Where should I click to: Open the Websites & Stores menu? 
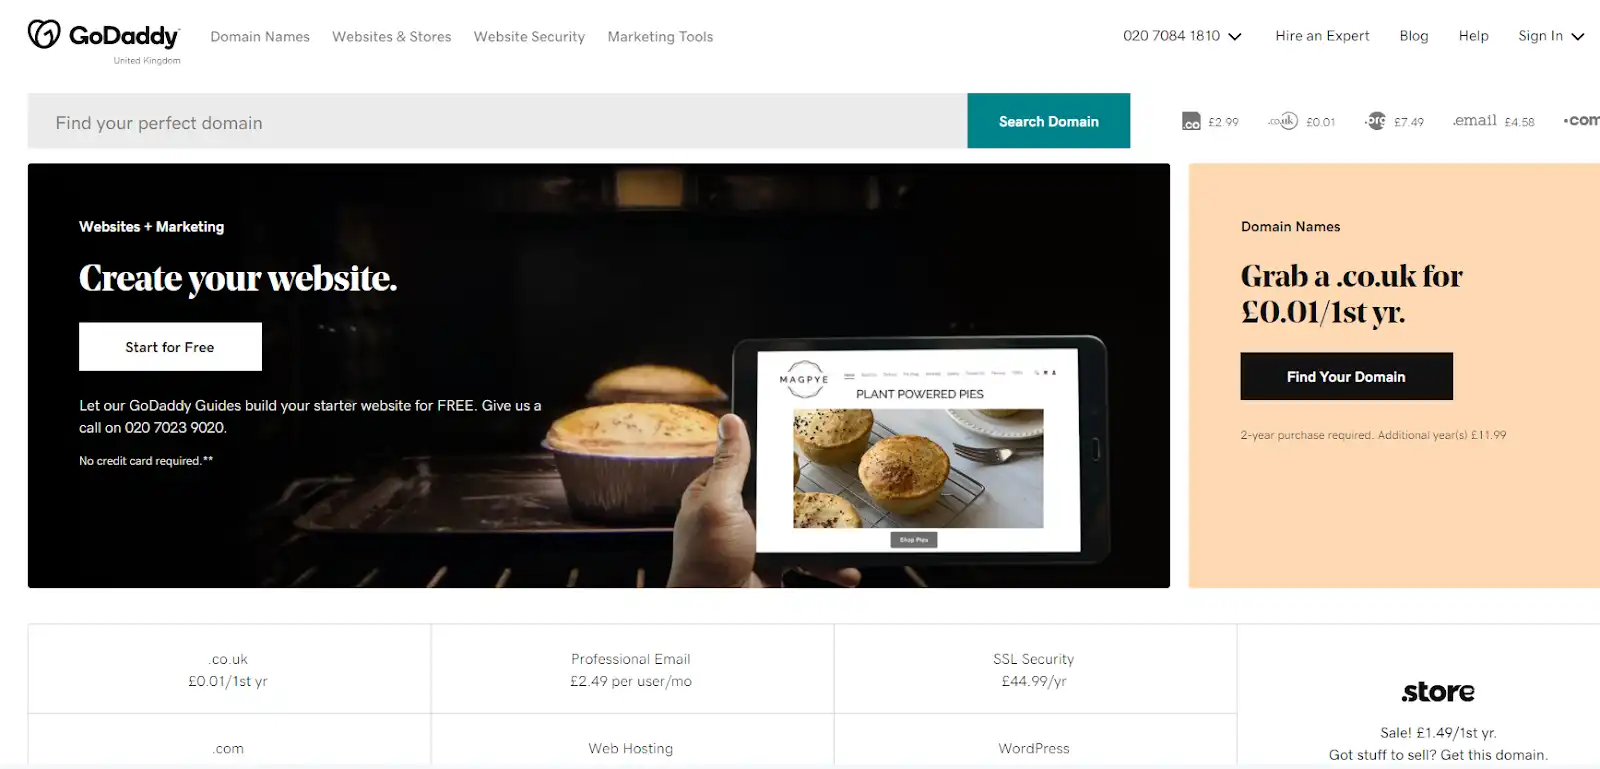click(392, 37)
